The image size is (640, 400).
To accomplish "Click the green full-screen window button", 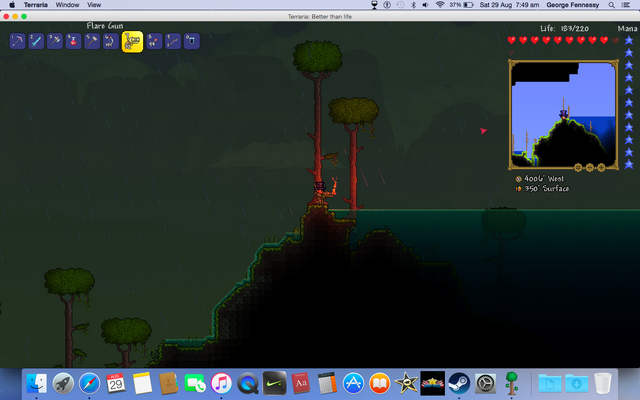I will 24,16.
